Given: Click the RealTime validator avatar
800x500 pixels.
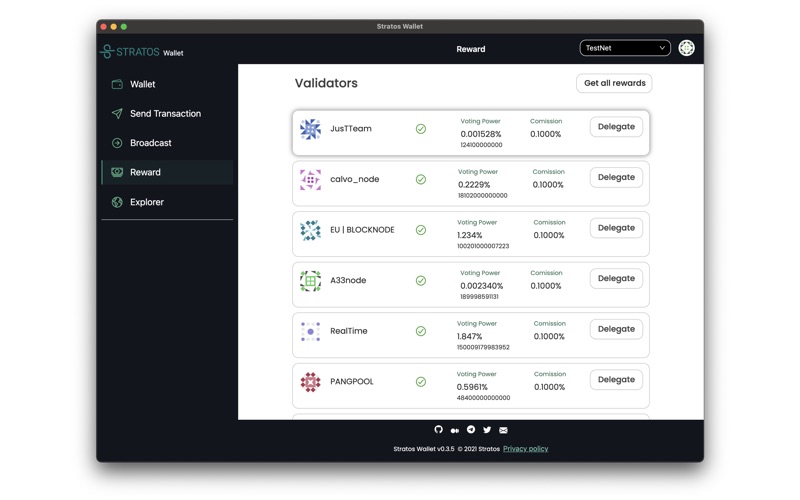Looking at the screenshot, I should pos(310,331).
